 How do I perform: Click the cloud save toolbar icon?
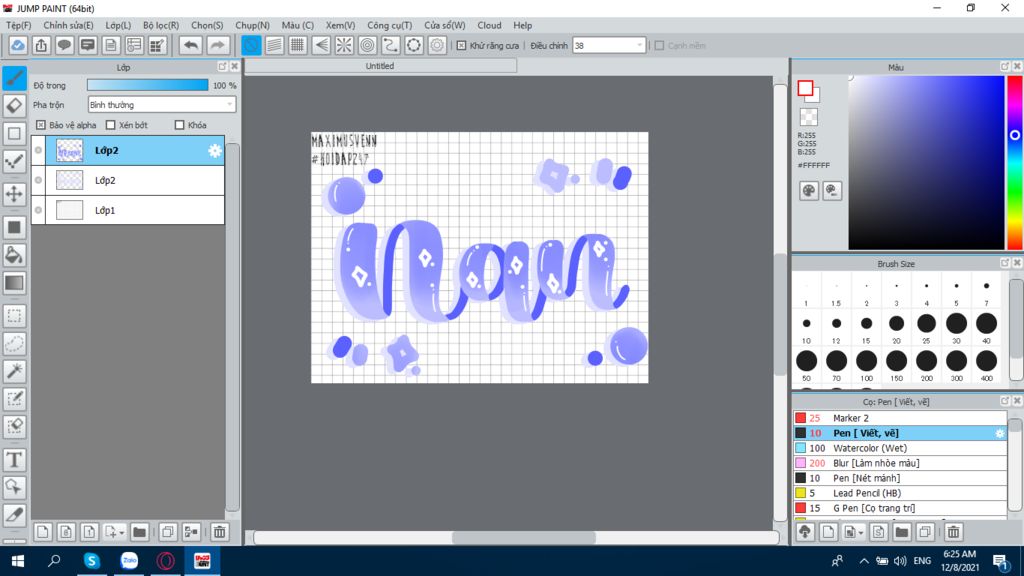coord(18,45)
